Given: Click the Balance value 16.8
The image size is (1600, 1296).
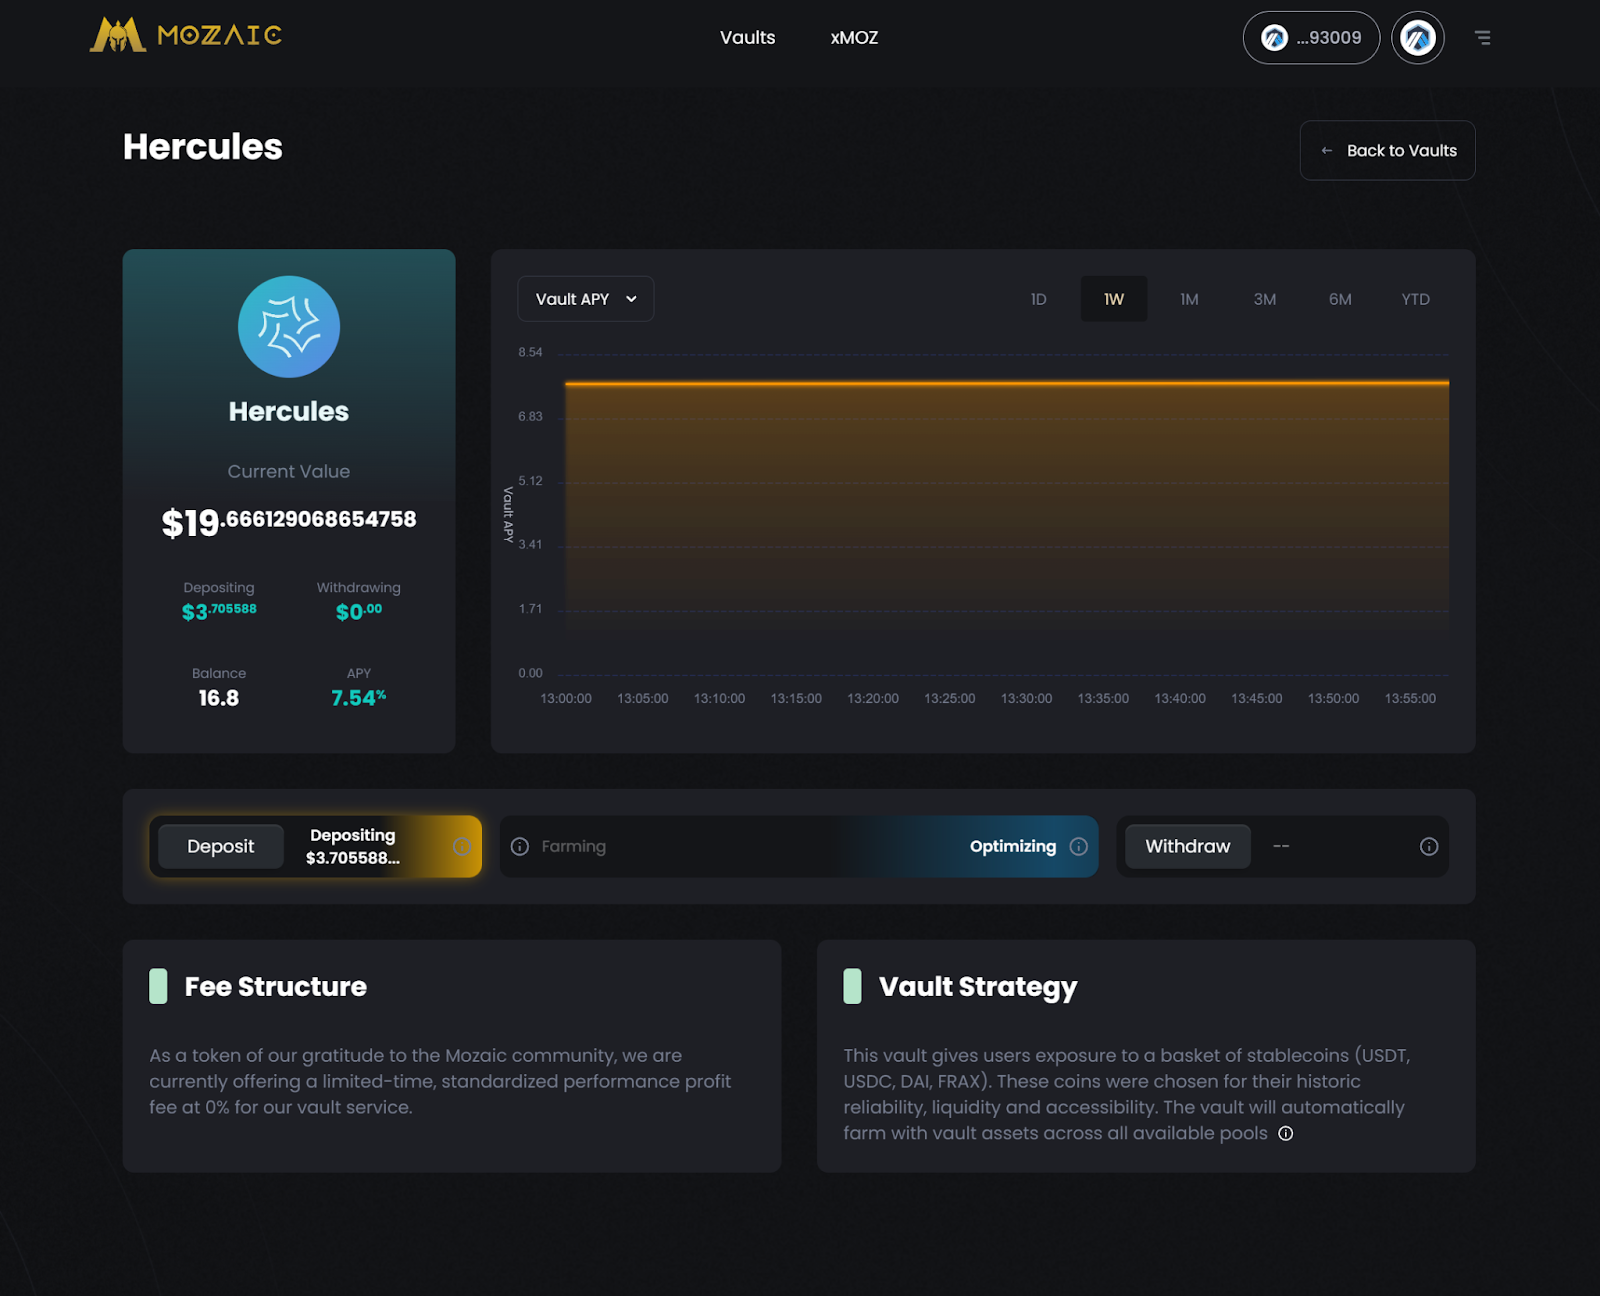Looking at the screenshot, I should [x=219, y=698].
